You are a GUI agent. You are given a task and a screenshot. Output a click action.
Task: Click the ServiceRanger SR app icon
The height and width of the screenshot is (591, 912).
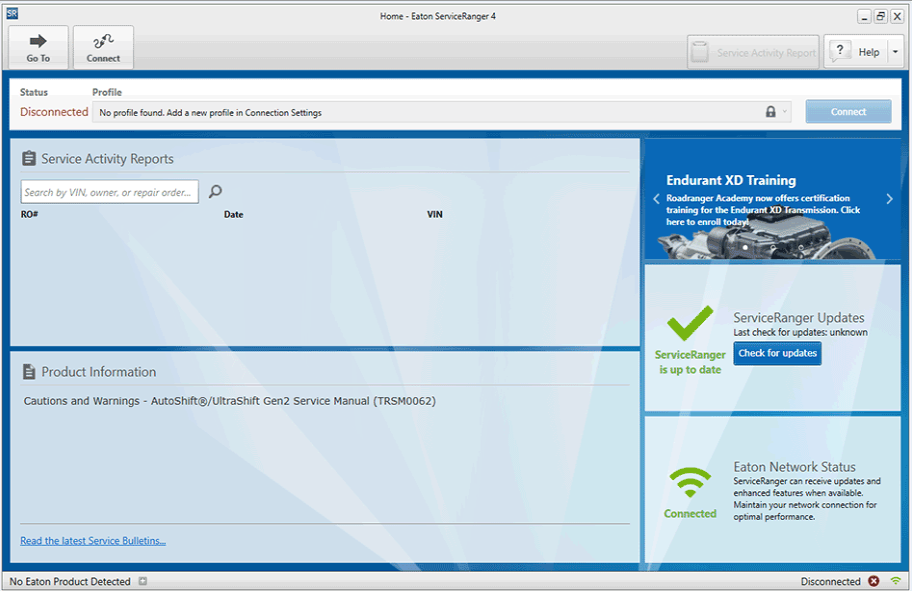point(12,14)
